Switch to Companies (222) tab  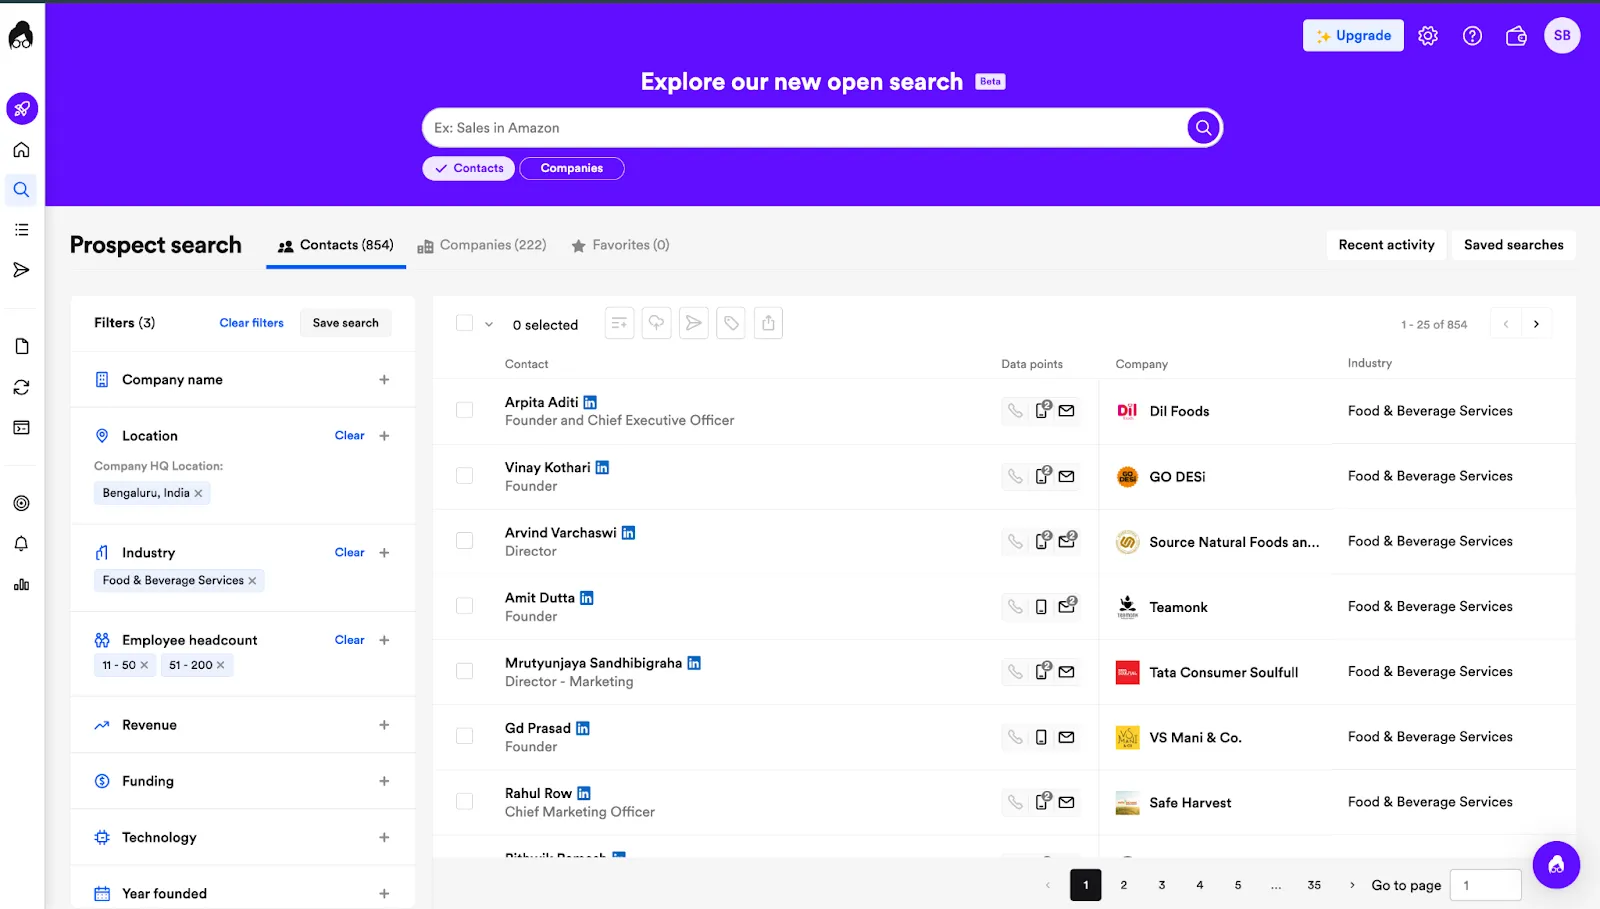[x=482, y=245]
